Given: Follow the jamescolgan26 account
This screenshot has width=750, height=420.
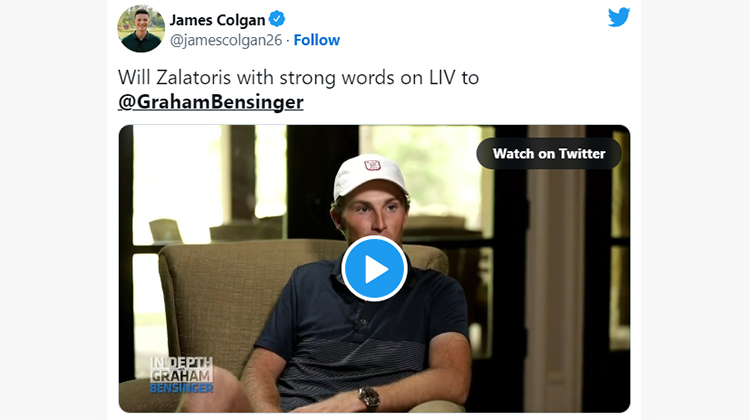Looking at the screenshot, I should coord(317,40).
